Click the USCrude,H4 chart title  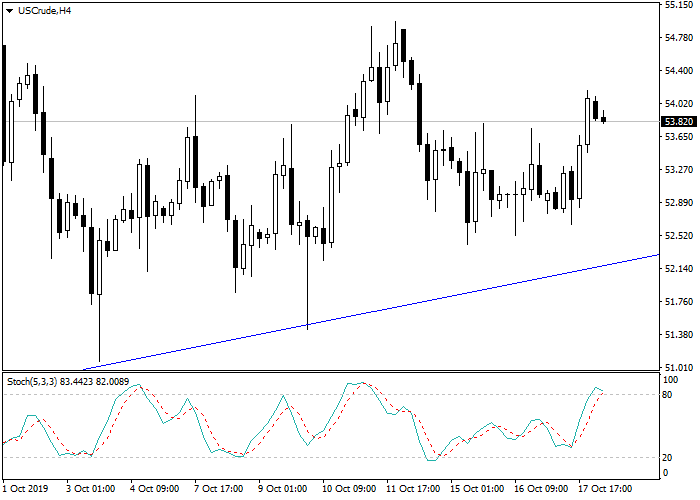[44, 10]
